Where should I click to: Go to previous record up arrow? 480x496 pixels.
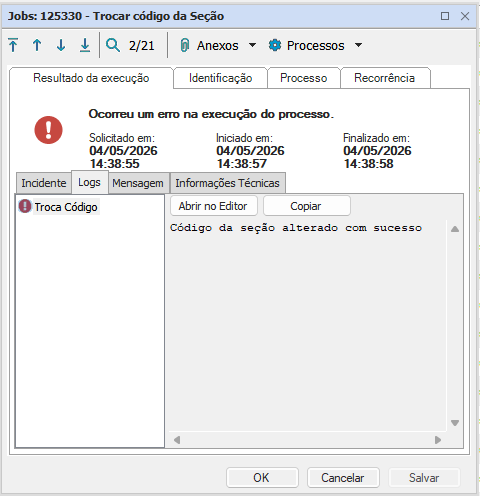[x=37, y=45]
